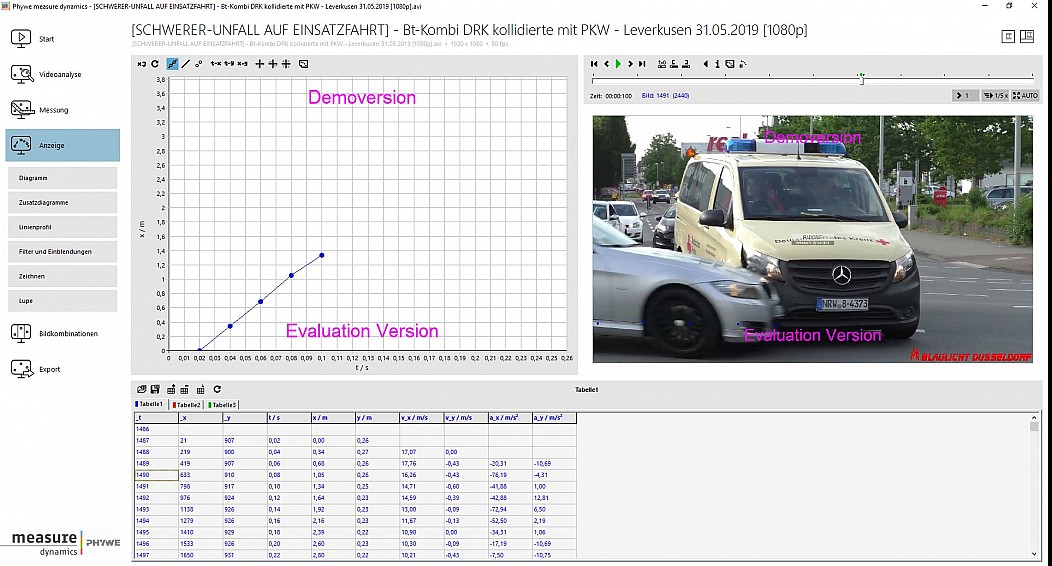Show video information icon
The image size is (1052, 566).
717,64
